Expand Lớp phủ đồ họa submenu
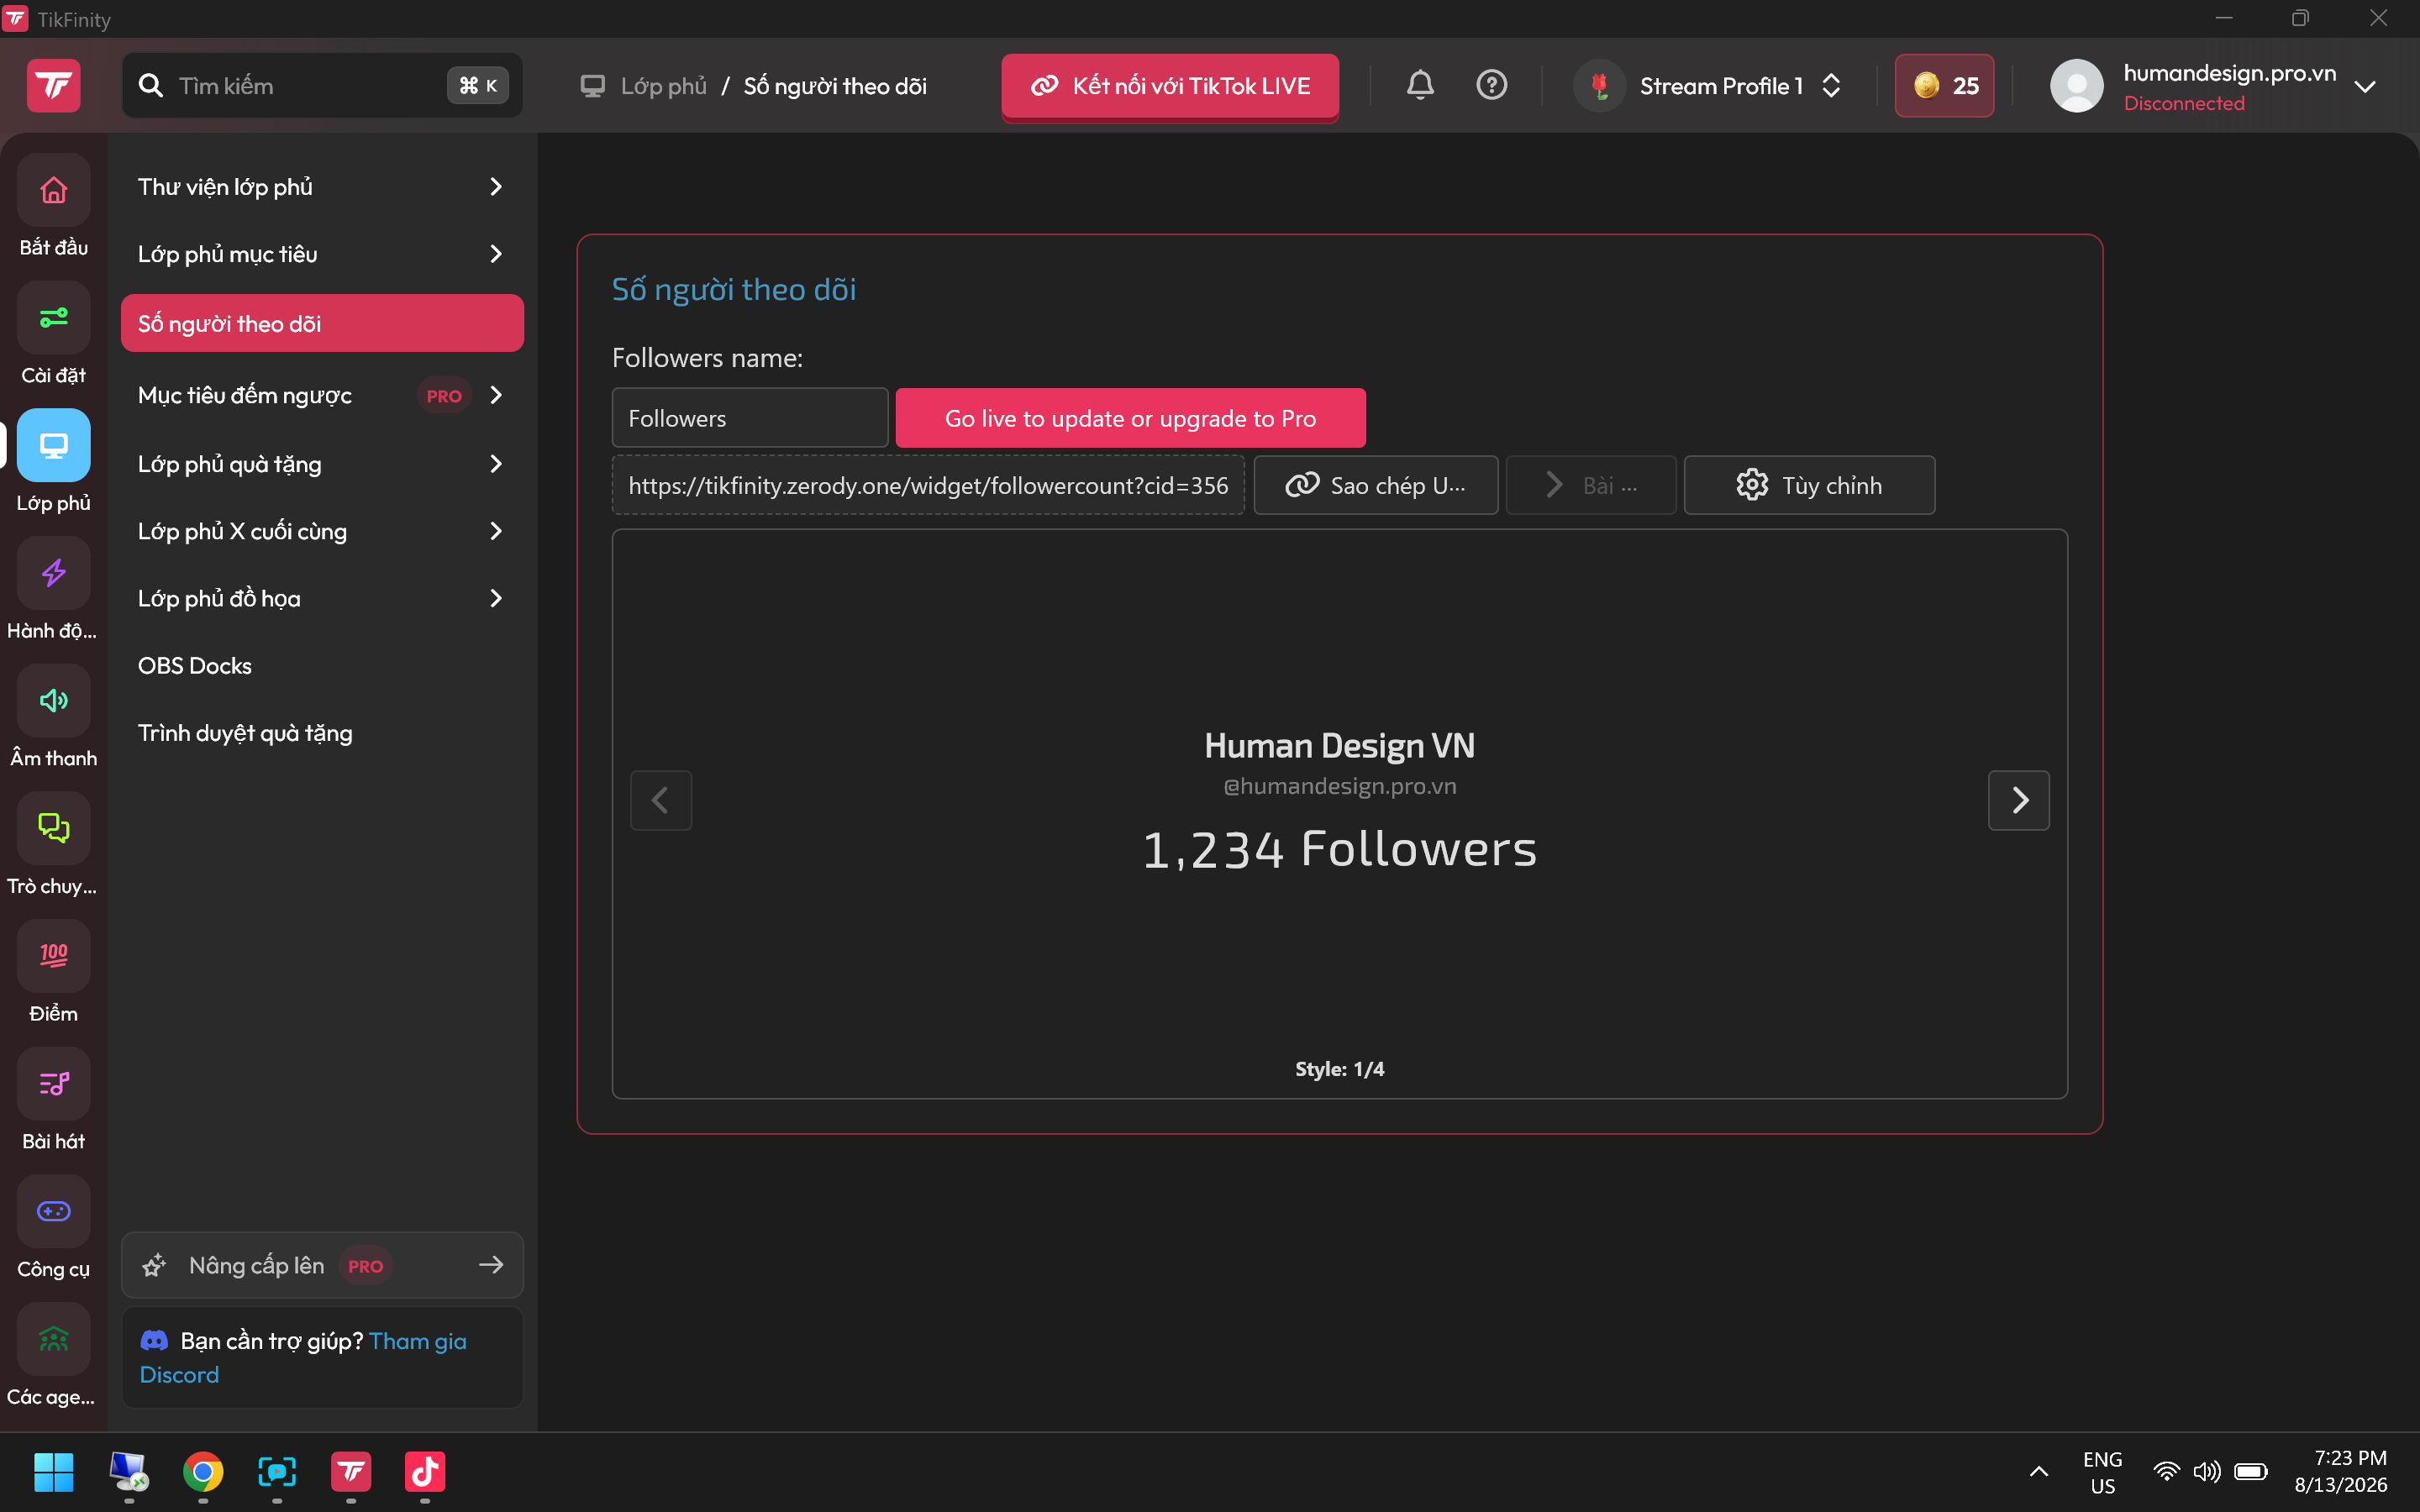2420x1512 pixels. point(496,598)
